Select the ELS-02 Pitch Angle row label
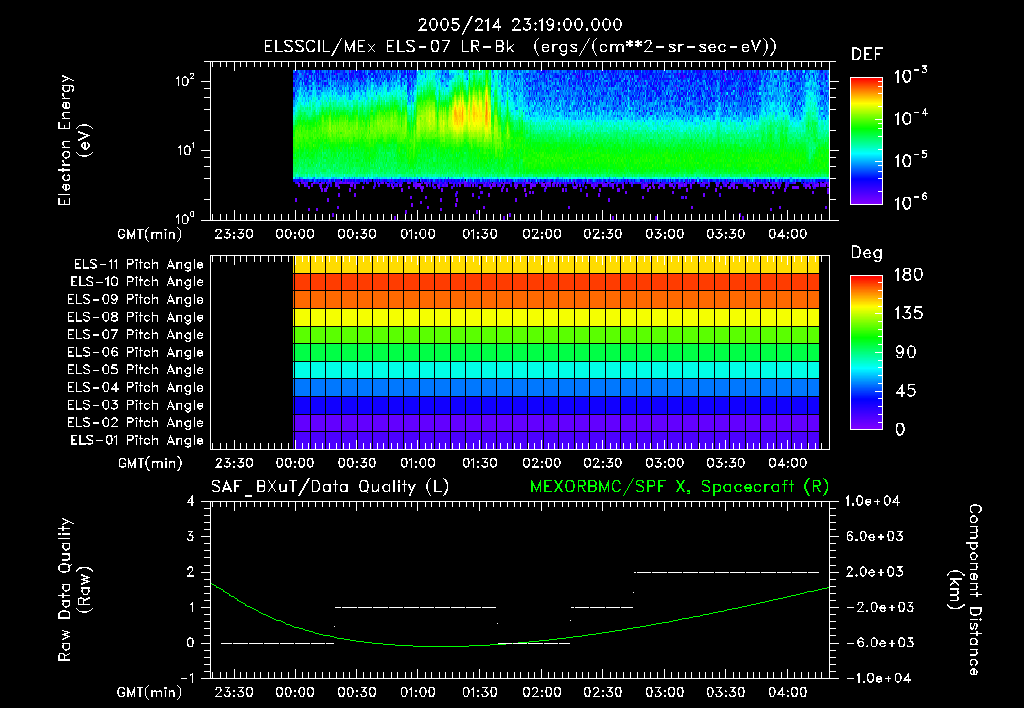This screenshot has width=1024, height=708. 136,423
